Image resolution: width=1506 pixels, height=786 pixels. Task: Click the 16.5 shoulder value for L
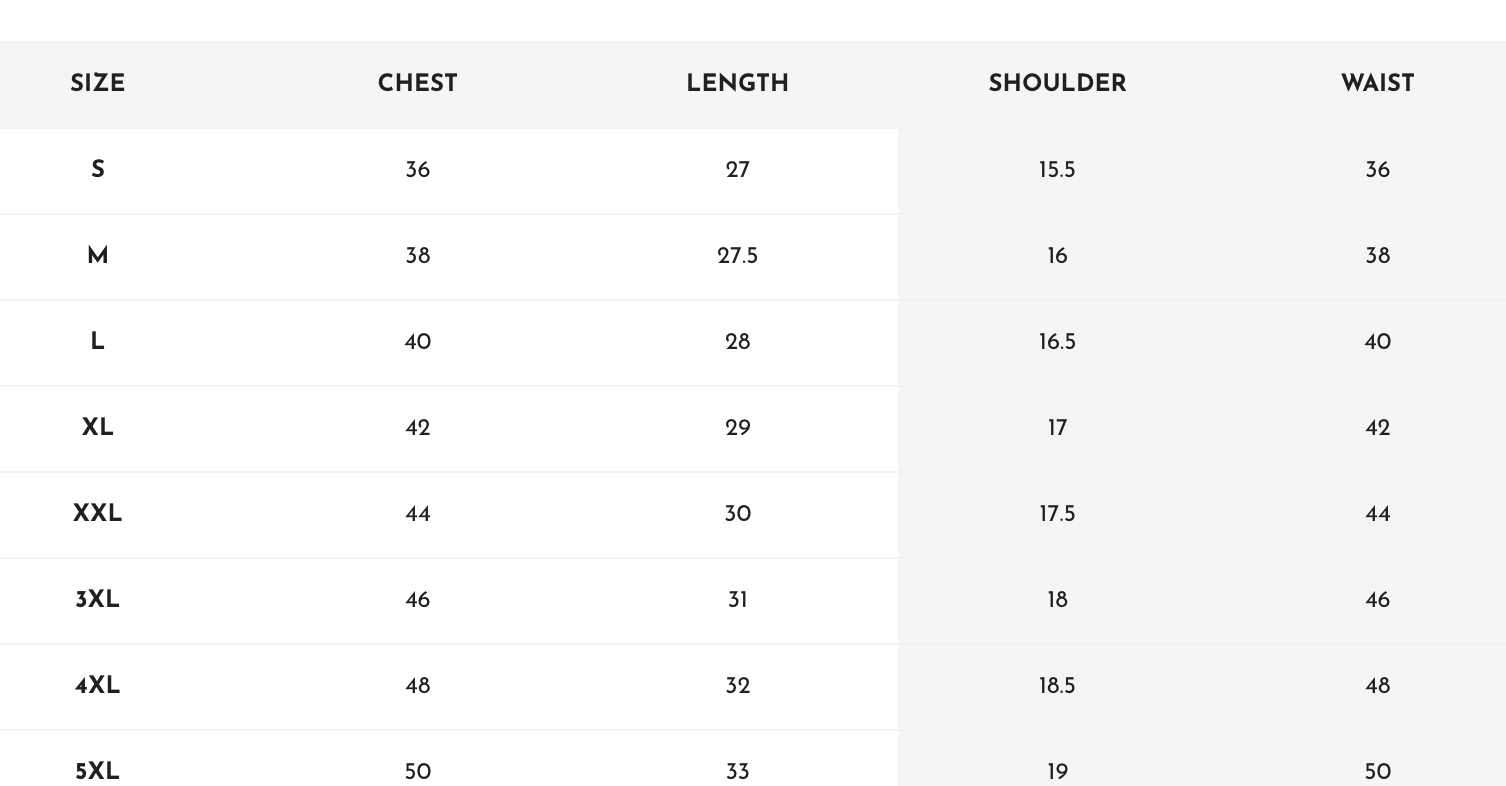[1057, 341]
